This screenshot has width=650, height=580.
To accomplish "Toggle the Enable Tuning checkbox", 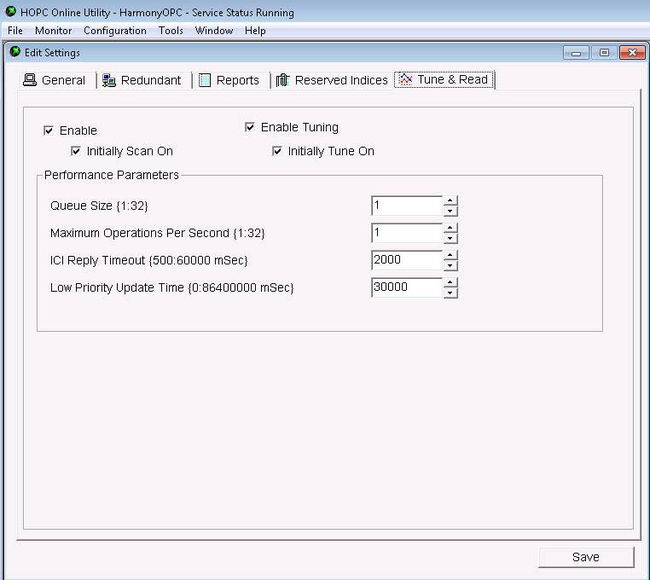I will point(250,127).
